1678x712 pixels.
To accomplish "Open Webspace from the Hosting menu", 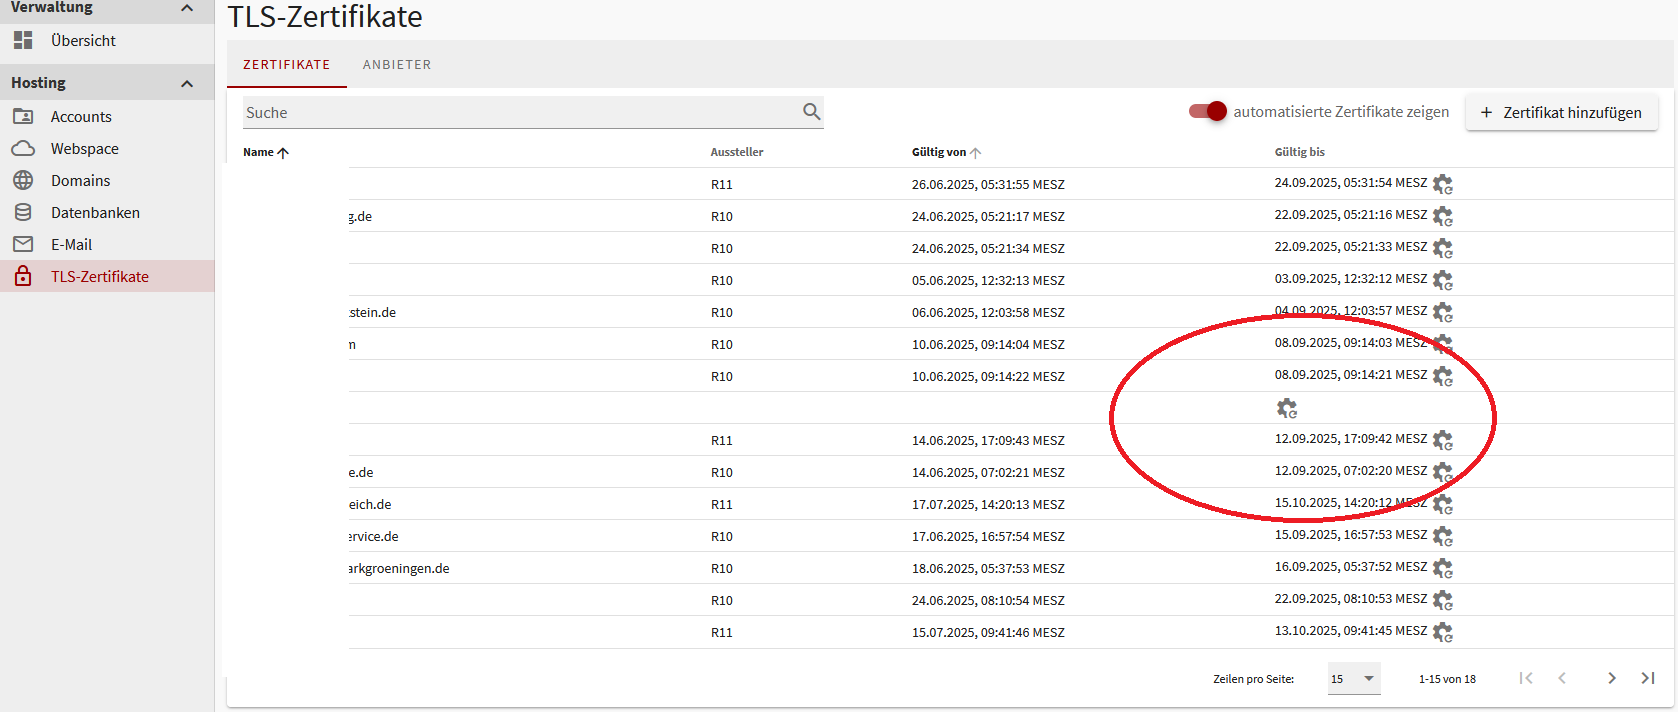I will pyautogui.click(x=84, y=148).
